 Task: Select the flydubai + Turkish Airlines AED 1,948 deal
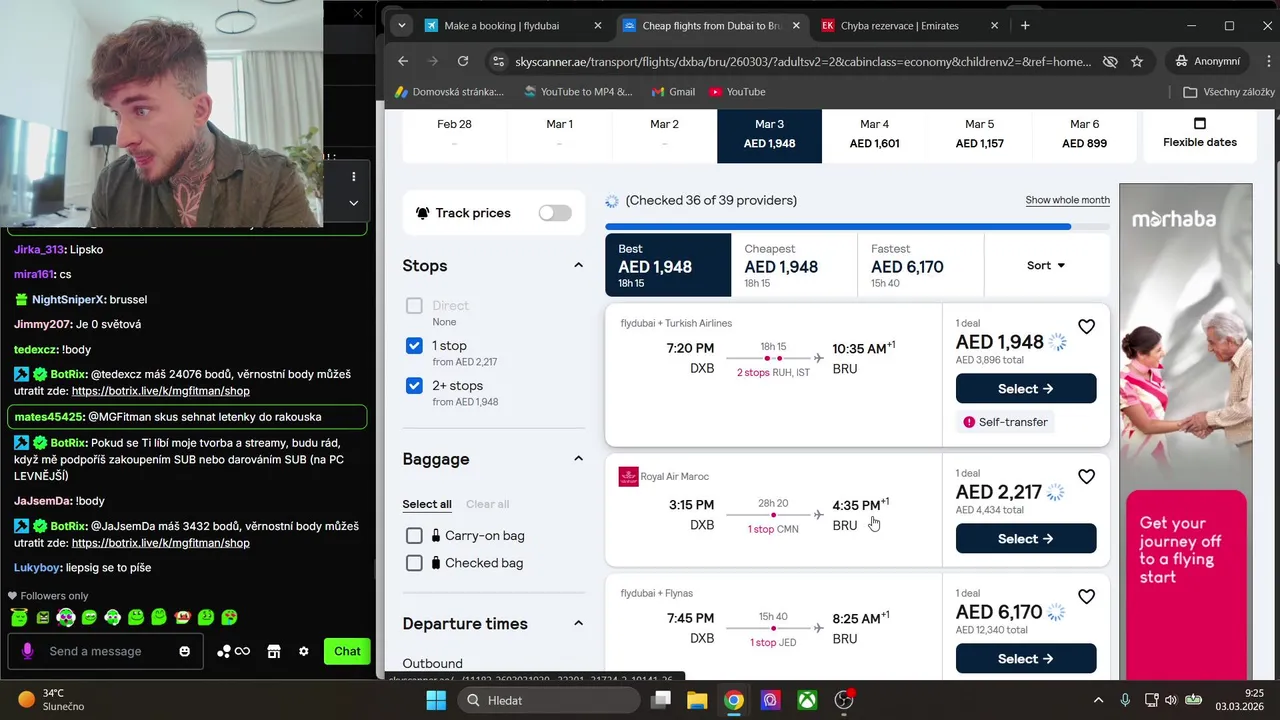(x=1026, y=388)
